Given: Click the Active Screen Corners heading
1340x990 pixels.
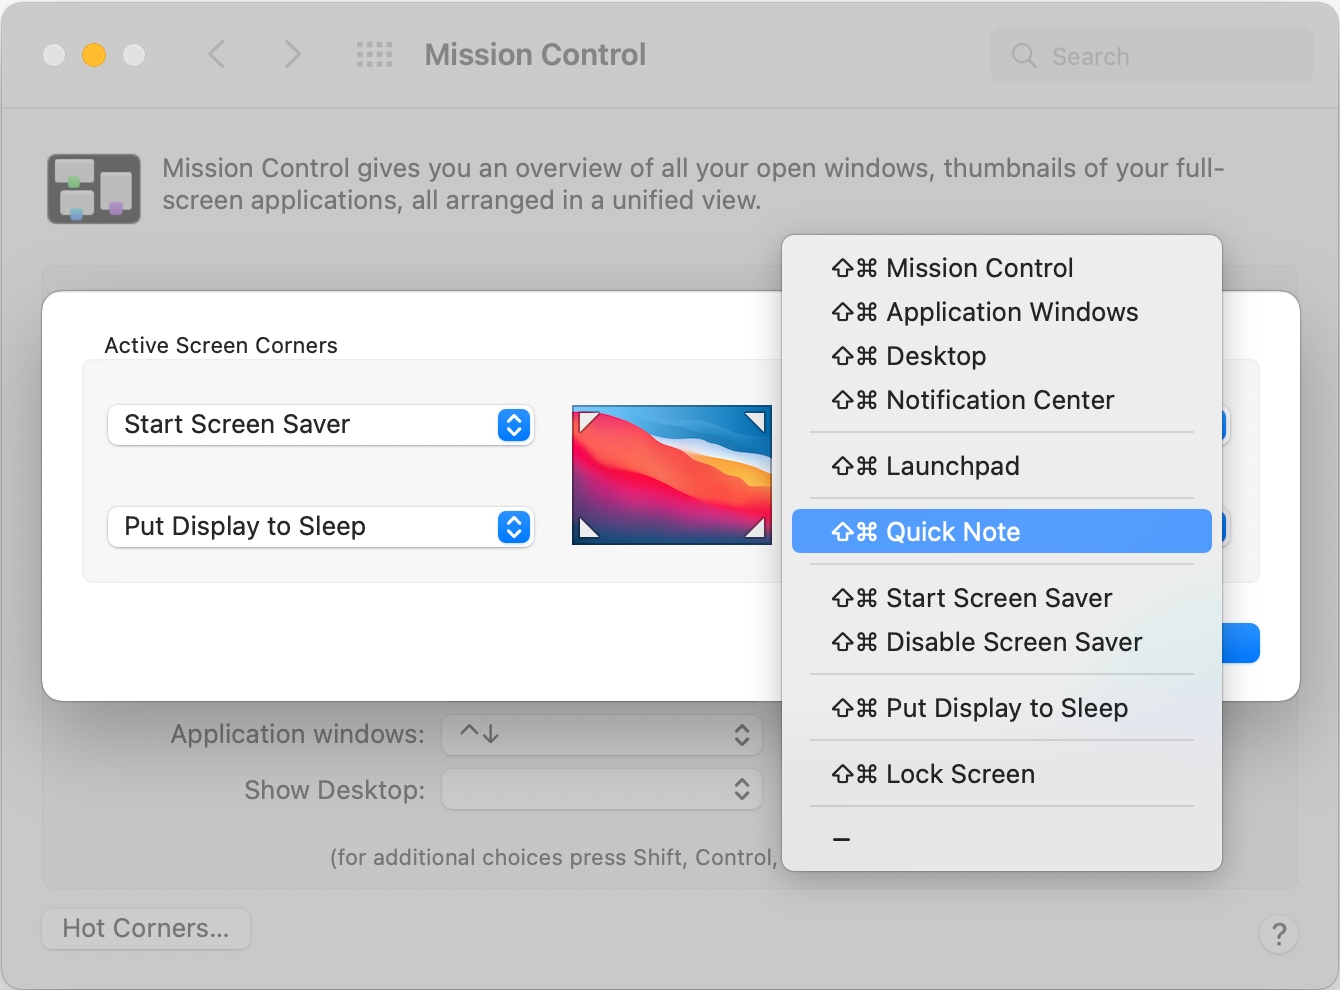Looking at the screenshot, I should [x=221, y=345].
